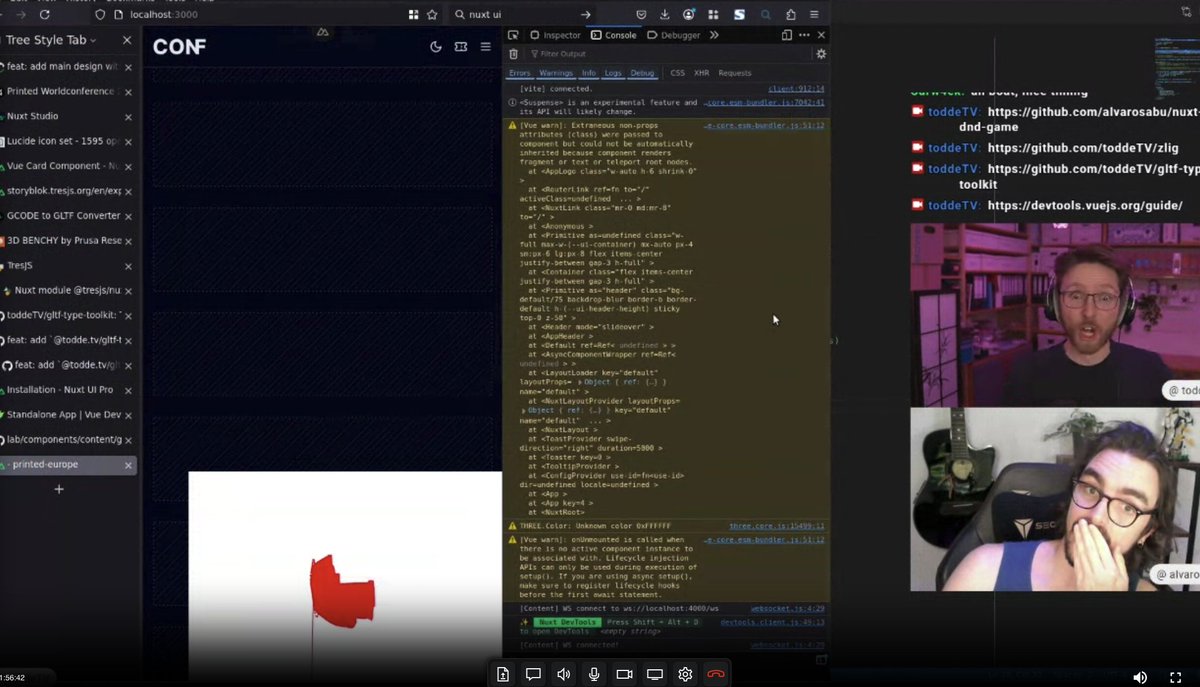Switch to the Debugger tab
Image resolution: width=1200 pixels, height=687 pixels.
pos(674,35)
